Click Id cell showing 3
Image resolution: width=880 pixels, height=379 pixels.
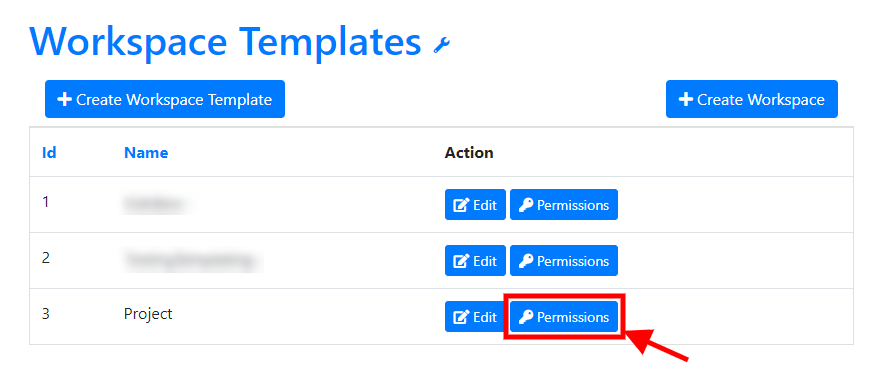(x=46, y=314)
